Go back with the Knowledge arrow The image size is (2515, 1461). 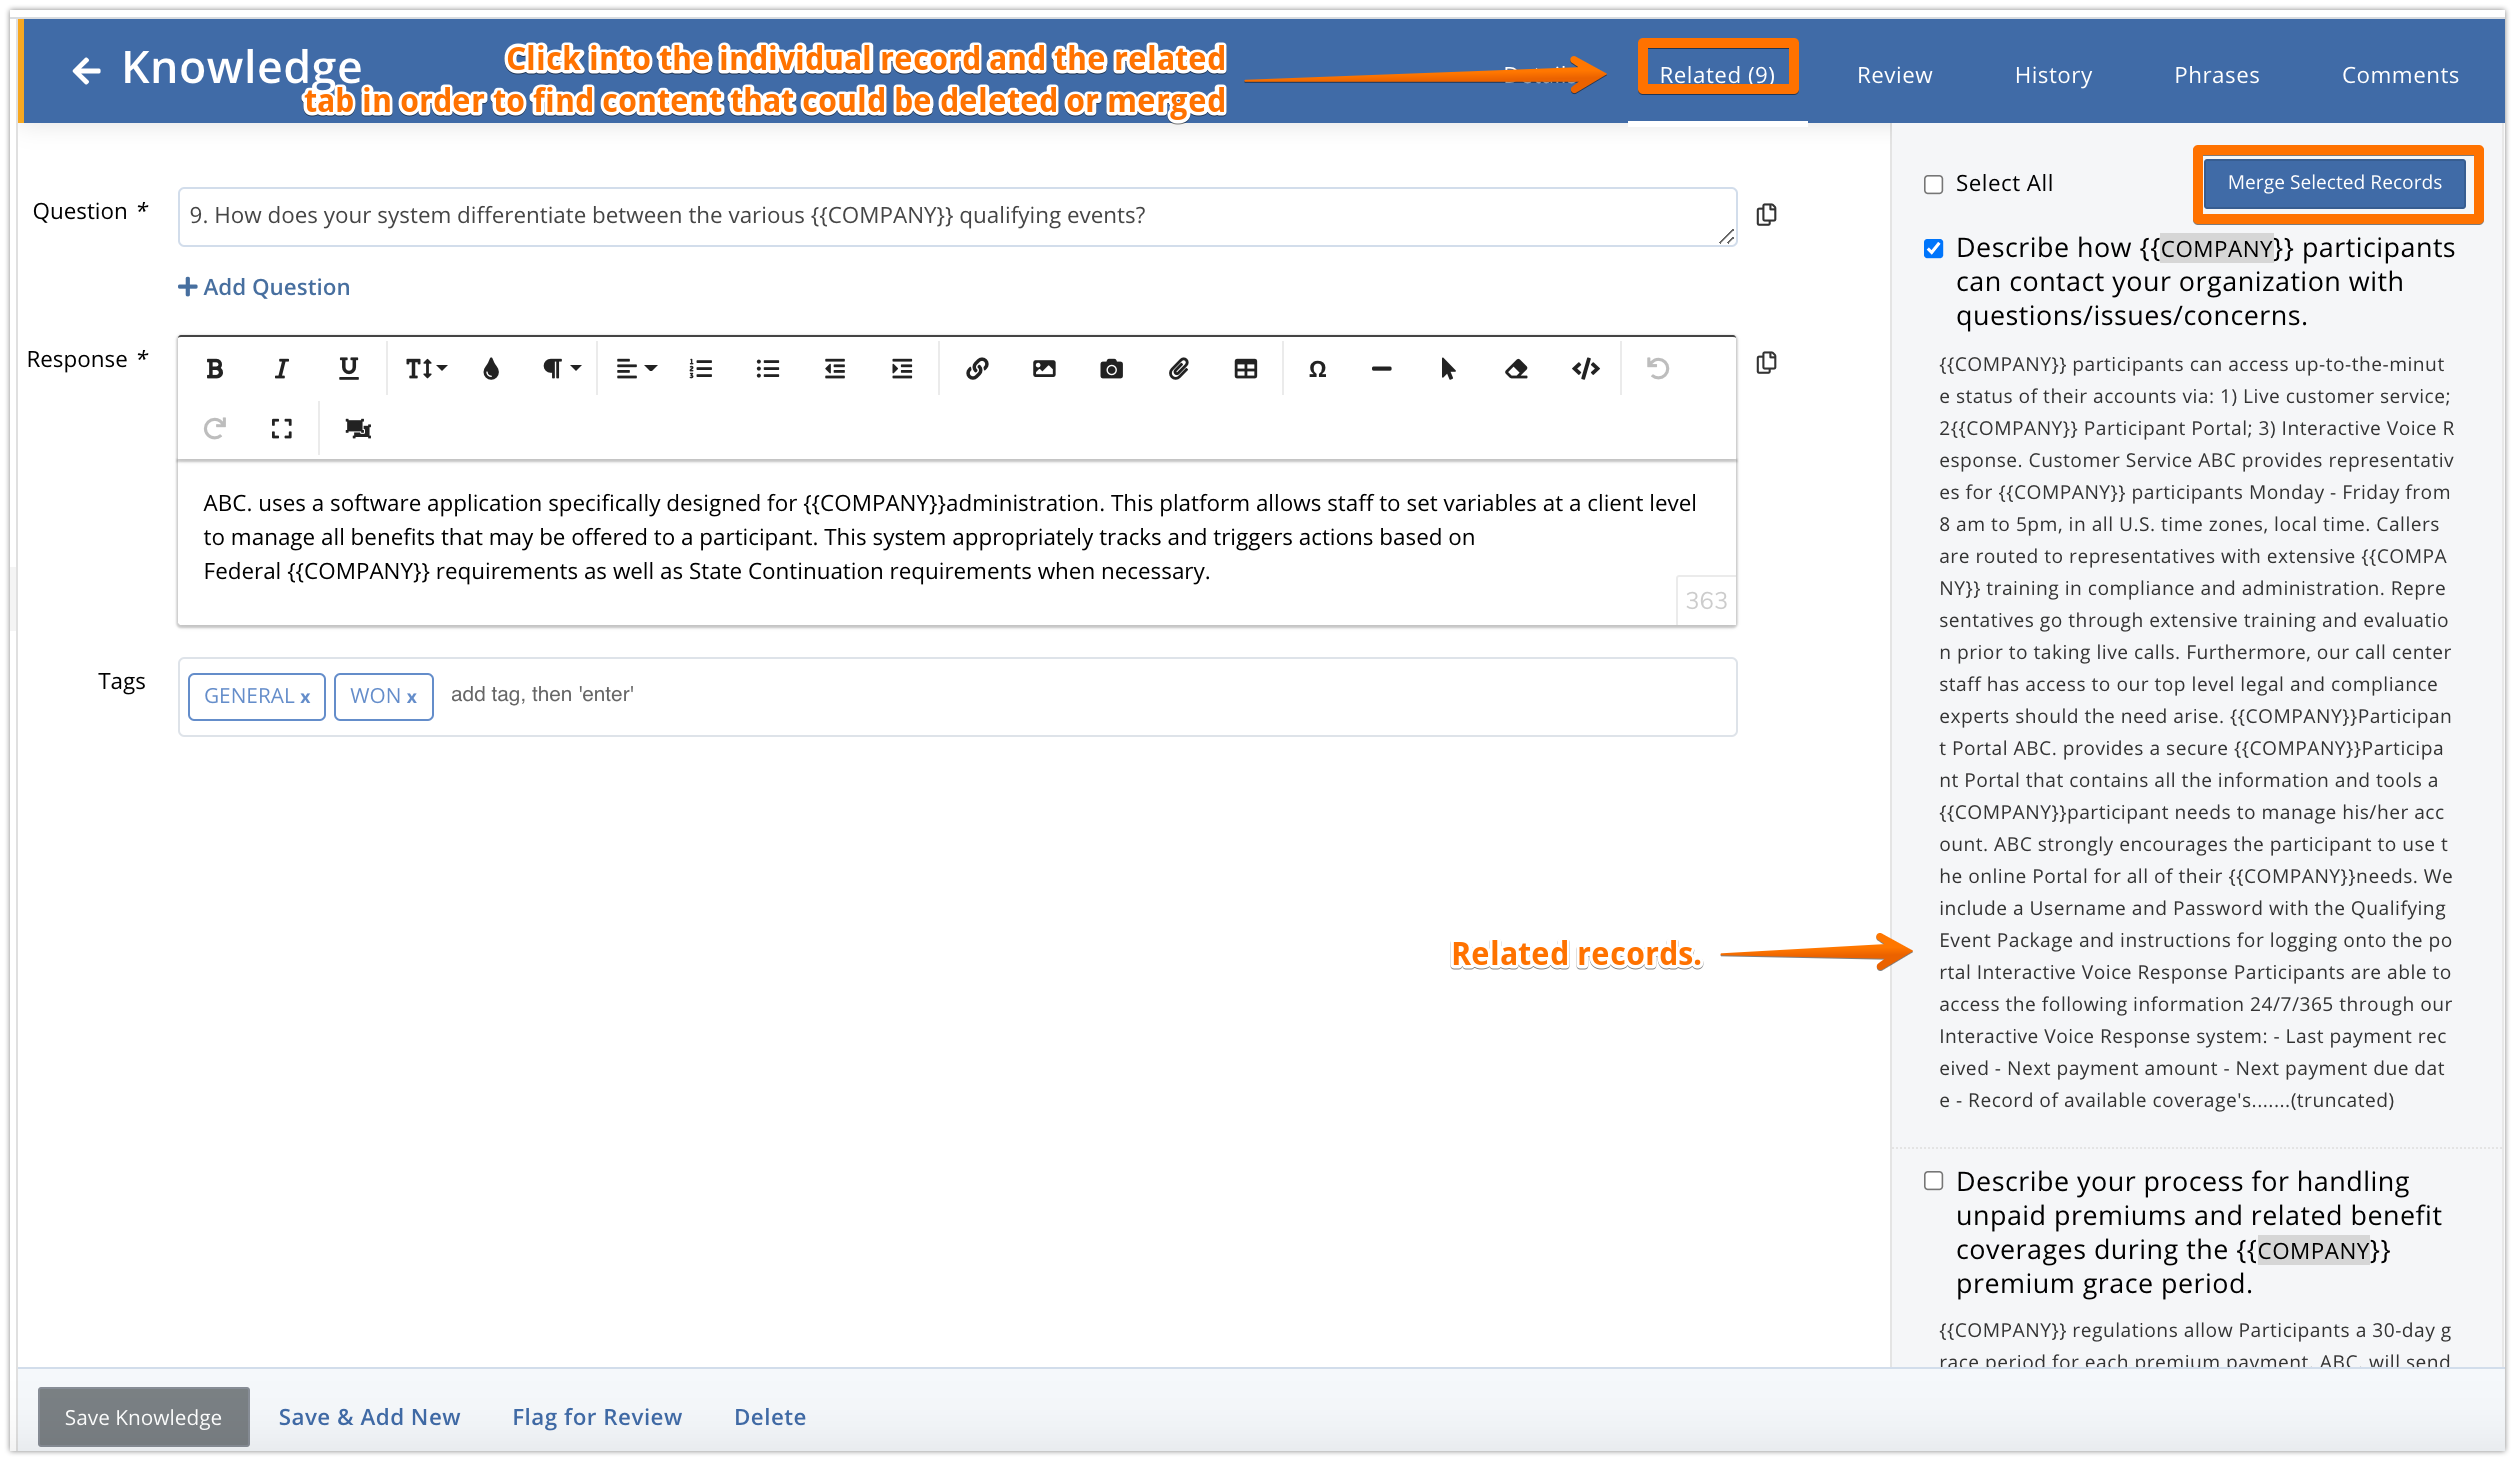point(87,70)
